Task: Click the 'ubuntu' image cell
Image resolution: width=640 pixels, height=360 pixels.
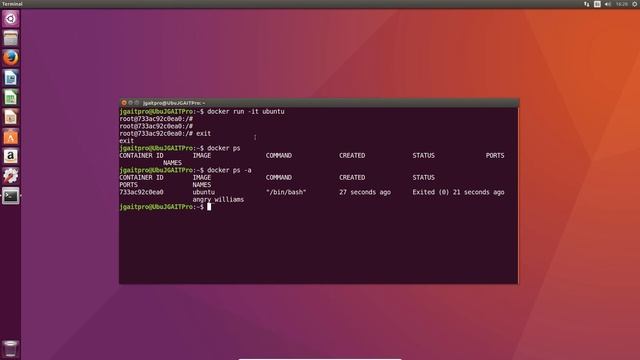Action: click(x=204, y=192)
